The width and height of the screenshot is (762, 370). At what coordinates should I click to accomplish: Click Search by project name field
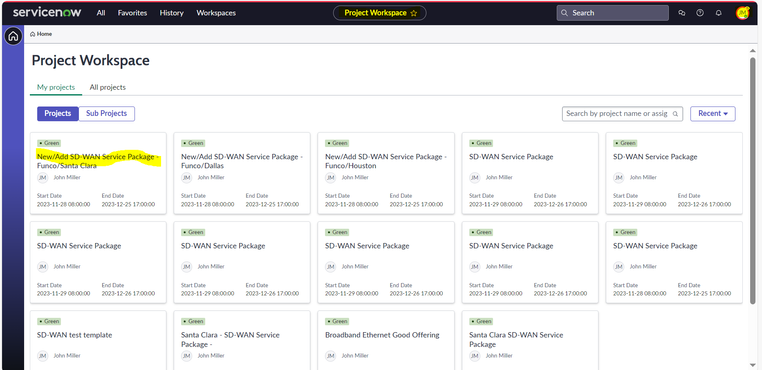pyautogui.click(x=622, y=114)
